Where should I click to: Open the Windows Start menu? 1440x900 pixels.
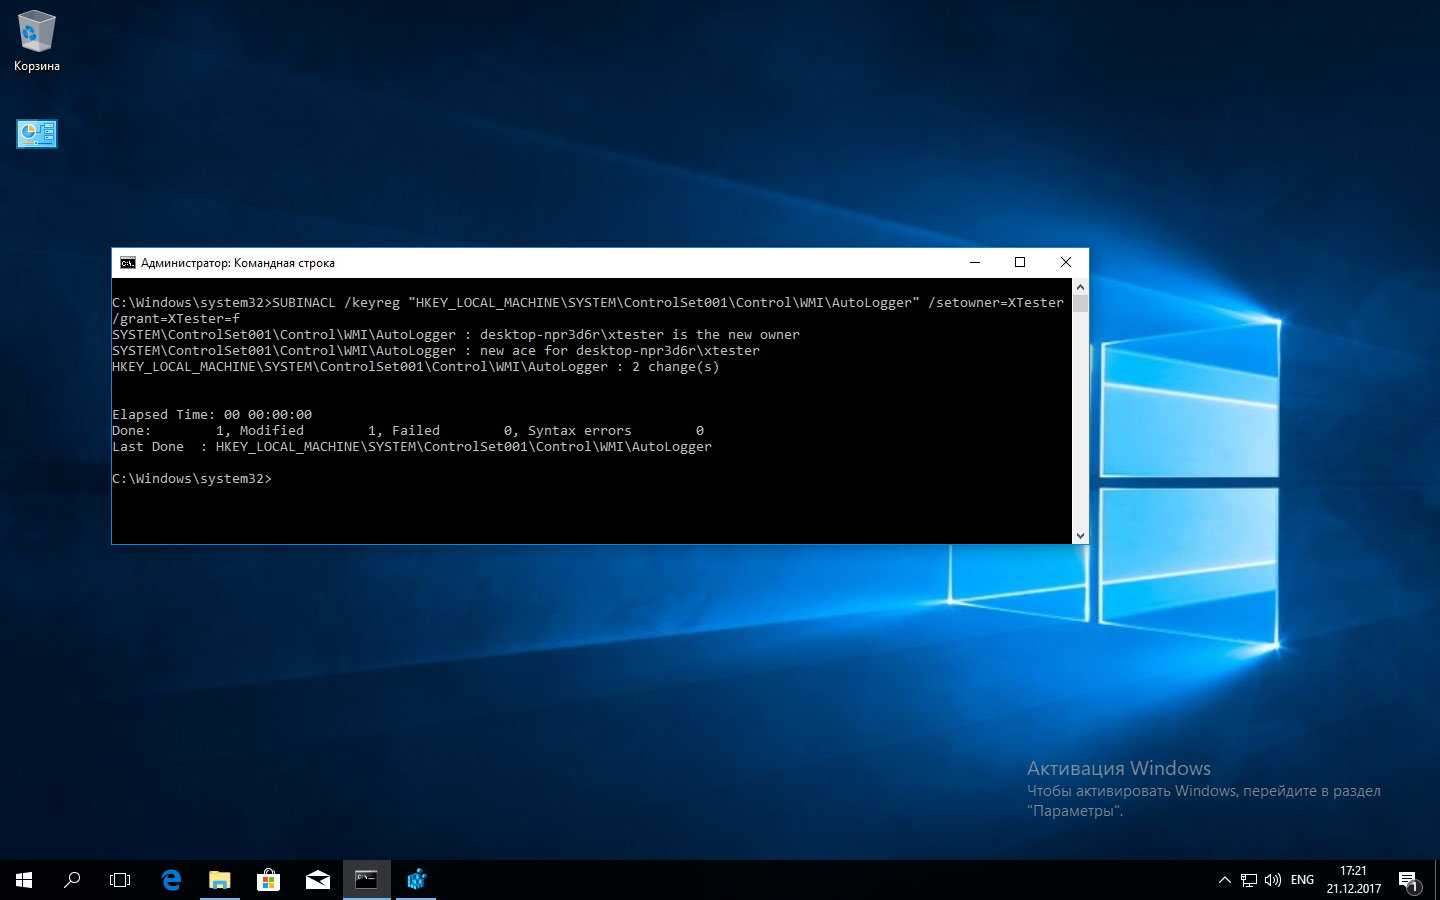pyautogui.click(x=24, y=880)
